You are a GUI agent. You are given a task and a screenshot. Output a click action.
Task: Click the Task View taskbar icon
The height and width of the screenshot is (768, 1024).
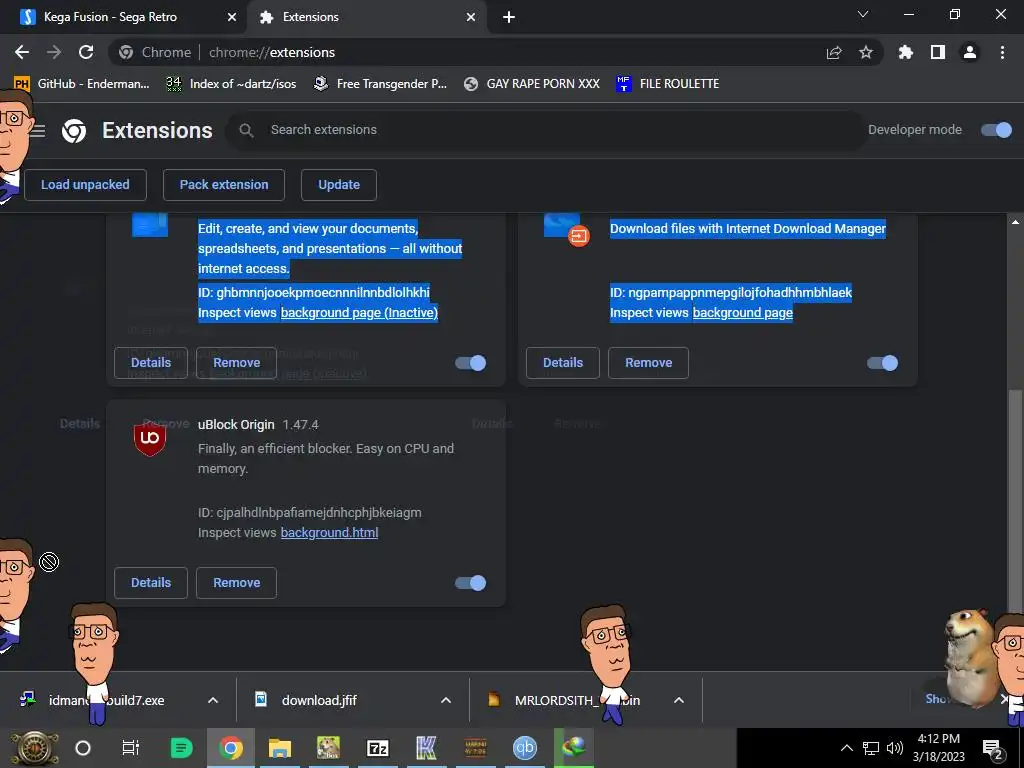[x=131, y=748]
